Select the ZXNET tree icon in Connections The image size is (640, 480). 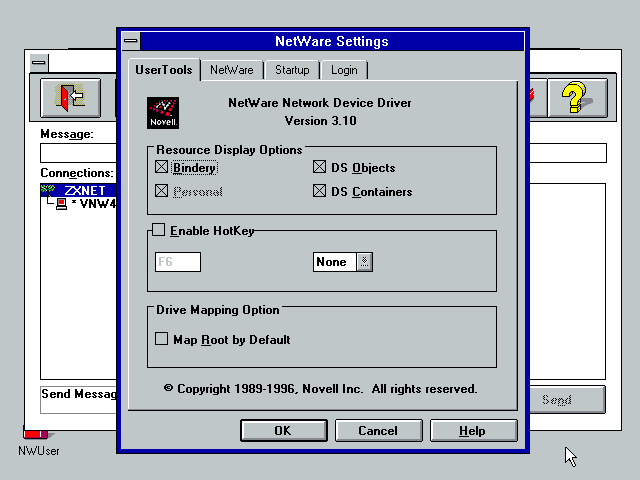(48, 190)
